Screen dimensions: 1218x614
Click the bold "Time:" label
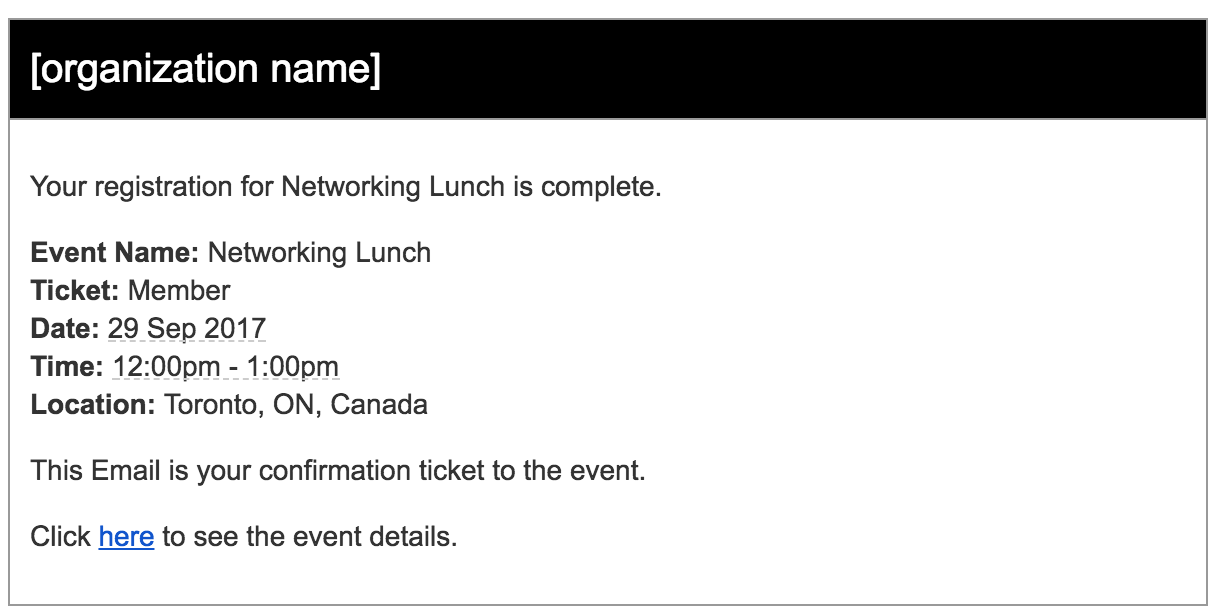coord(67,367)
